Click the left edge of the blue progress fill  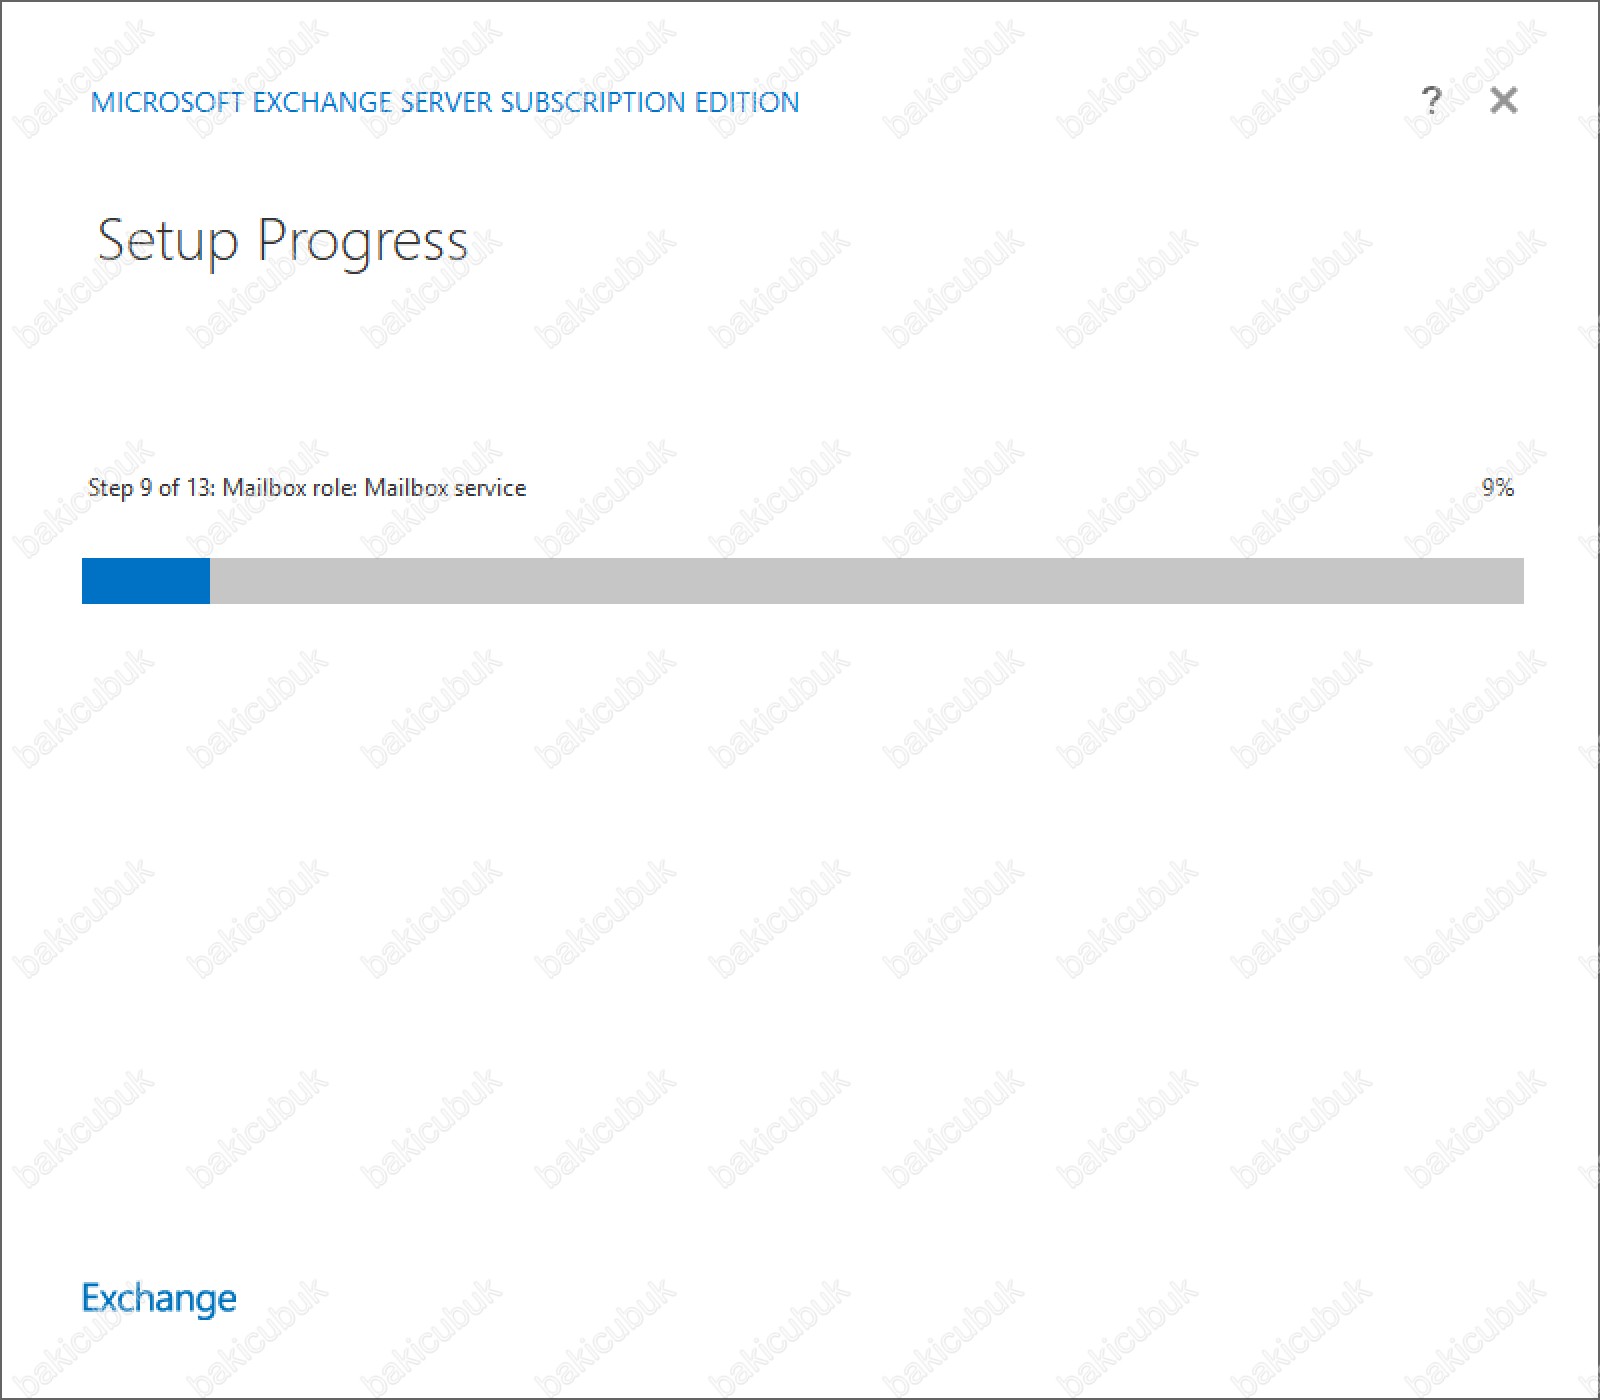[x=86, y=581]
